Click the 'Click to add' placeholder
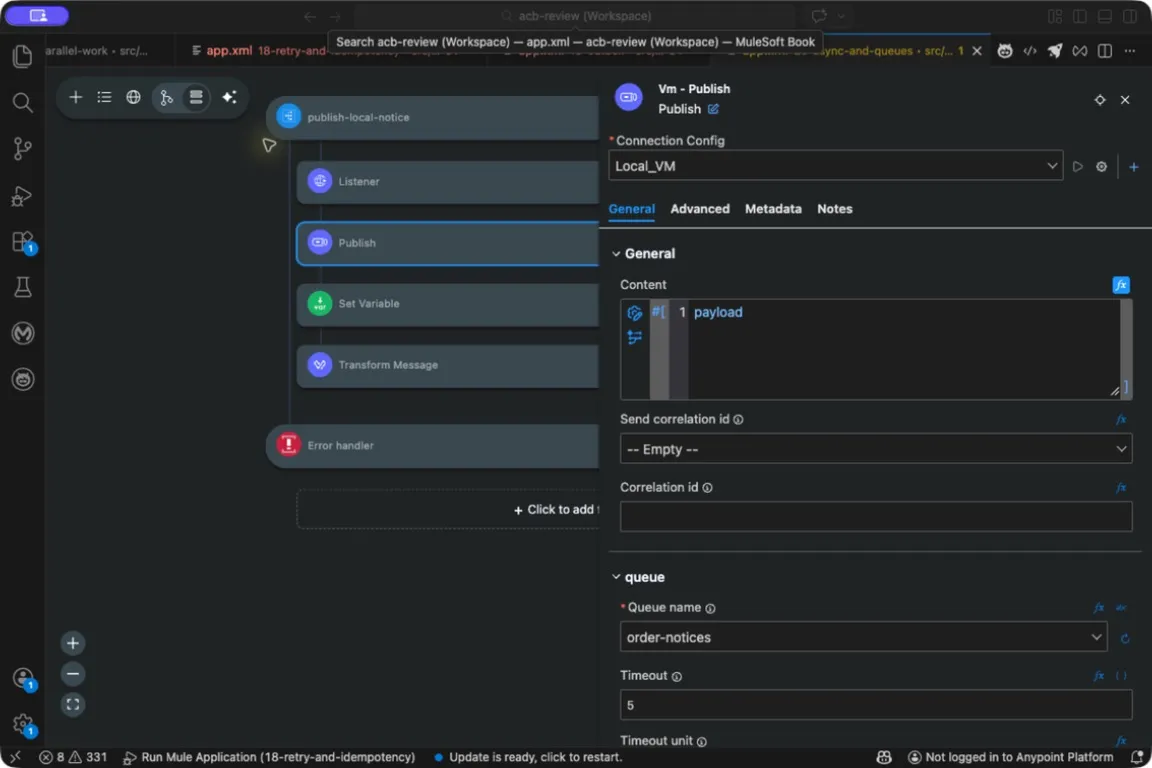 point(448,509)
